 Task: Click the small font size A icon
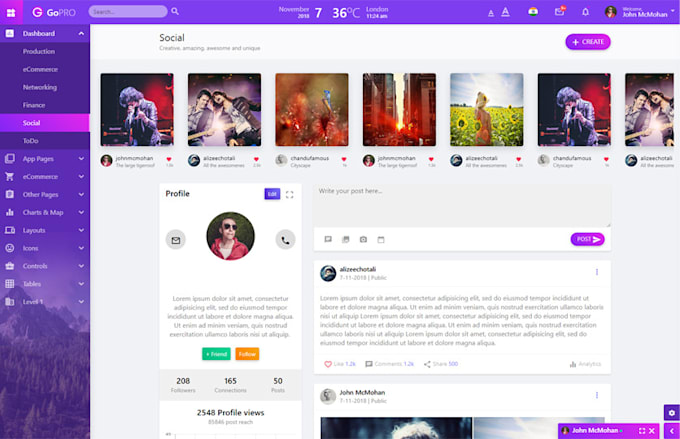tap(490, 13)
